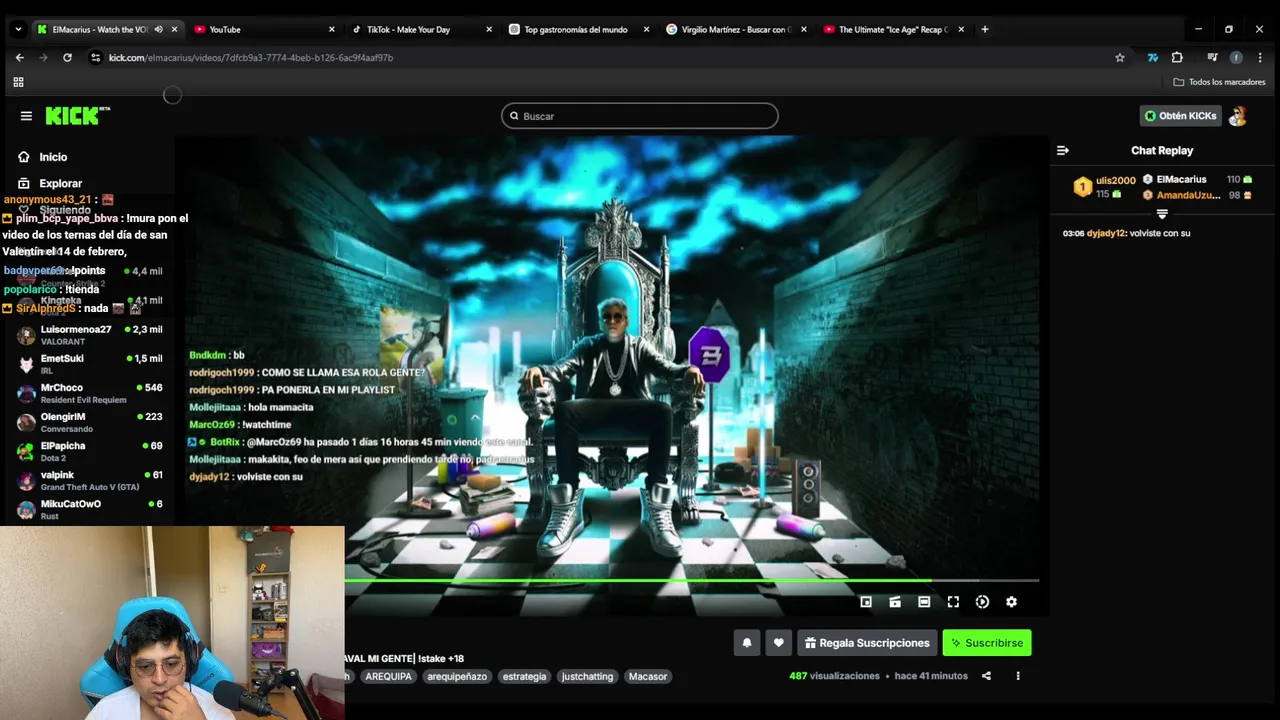Screen dimensions: 1280x720
Task: Open playback speed control in player
Action: (x=982, y=602)
